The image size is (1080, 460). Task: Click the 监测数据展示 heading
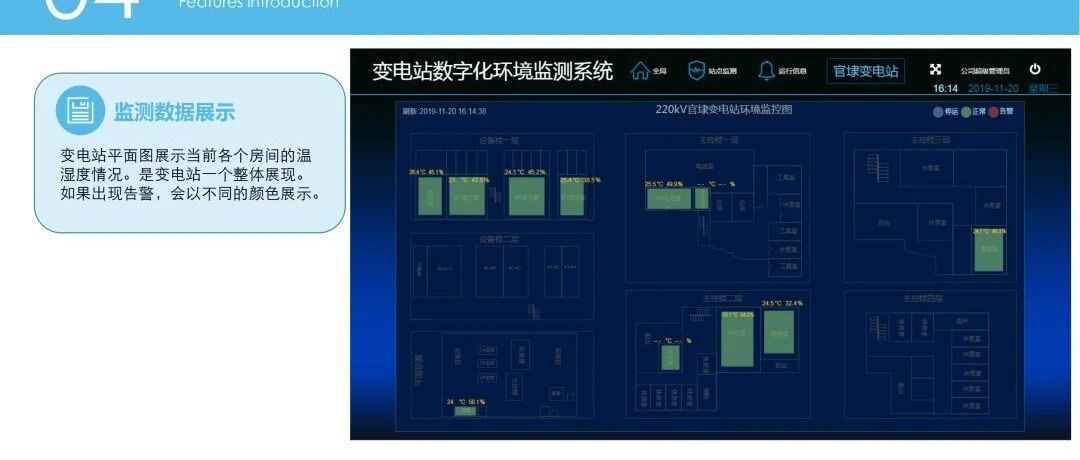click(174, 112)
